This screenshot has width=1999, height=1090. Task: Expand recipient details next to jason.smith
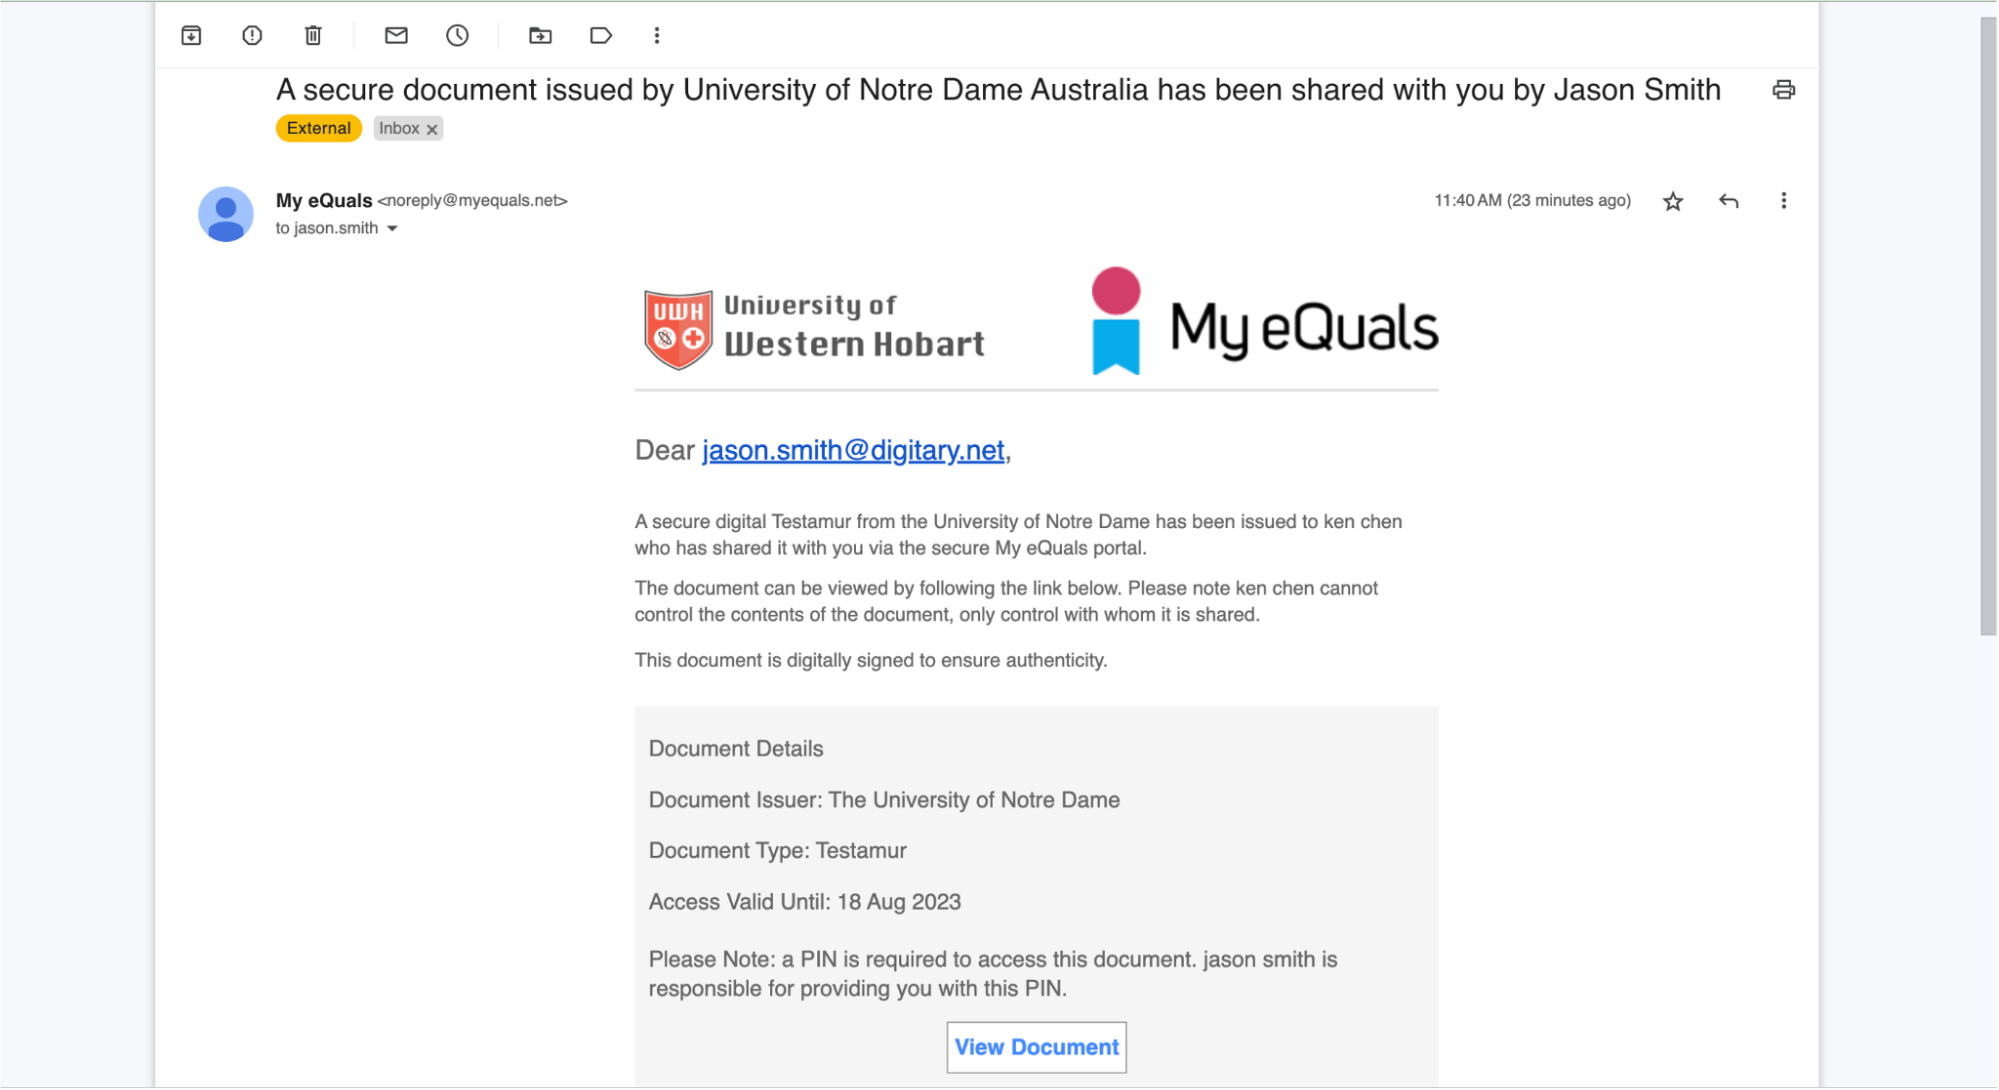(x=392, y=229)
